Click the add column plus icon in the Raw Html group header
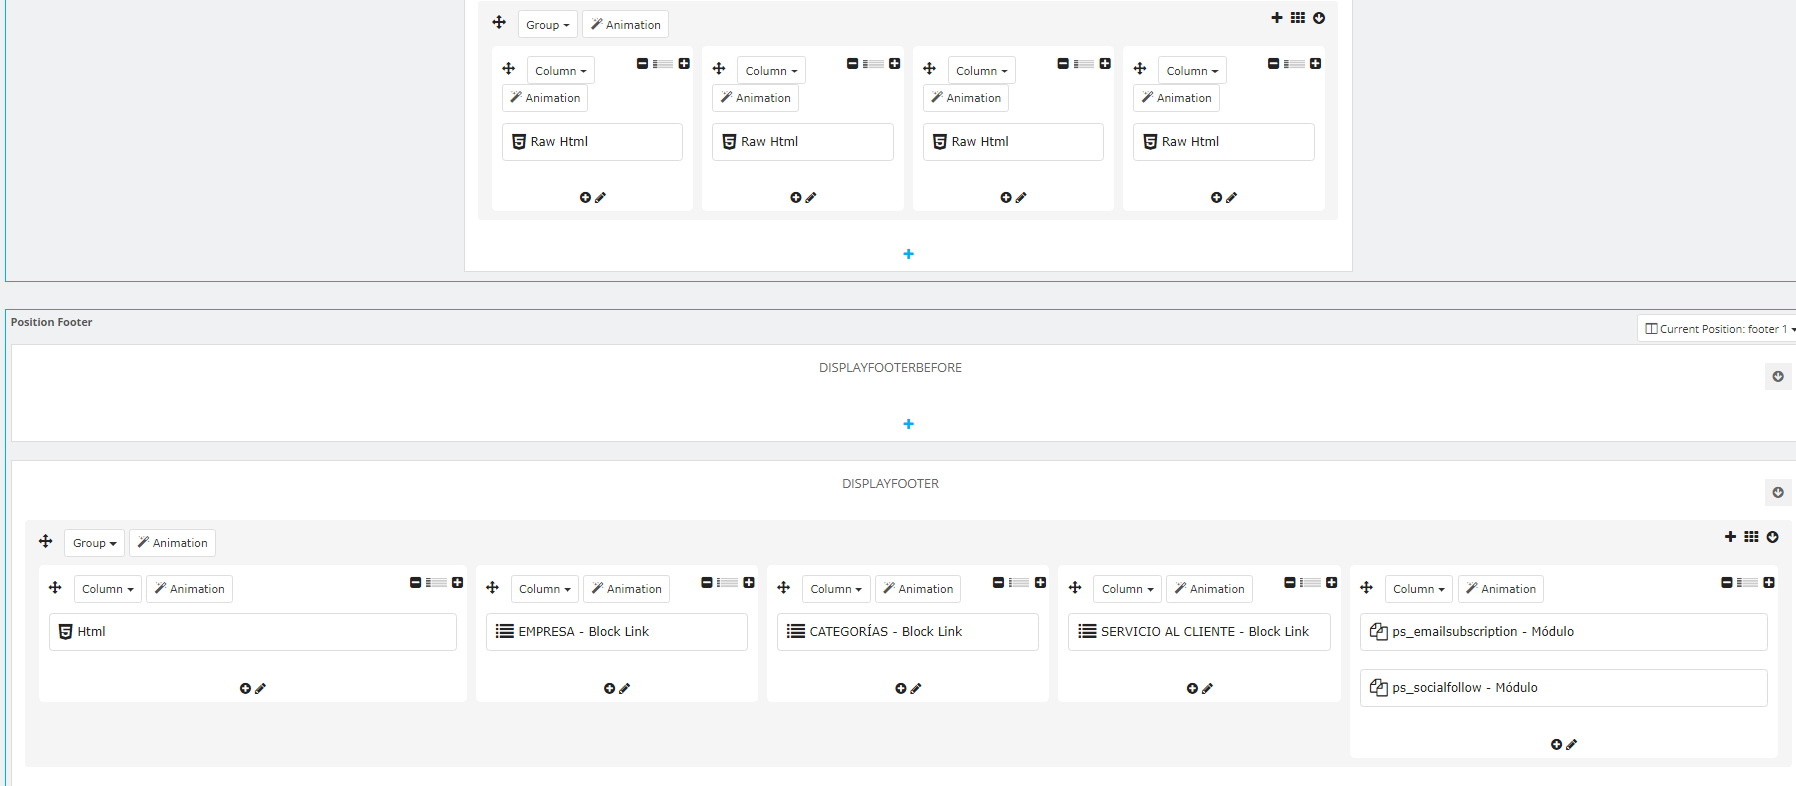 (1277, 18)
